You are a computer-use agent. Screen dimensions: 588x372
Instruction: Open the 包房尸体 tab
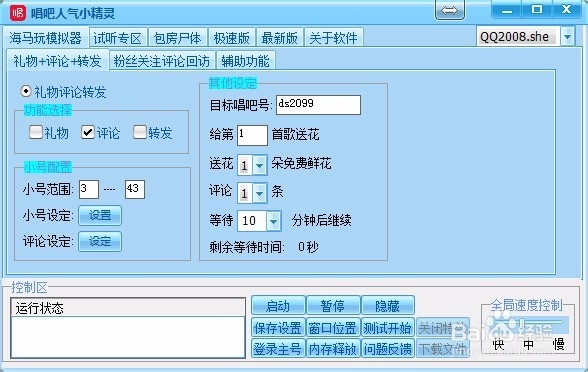point(177,38)
